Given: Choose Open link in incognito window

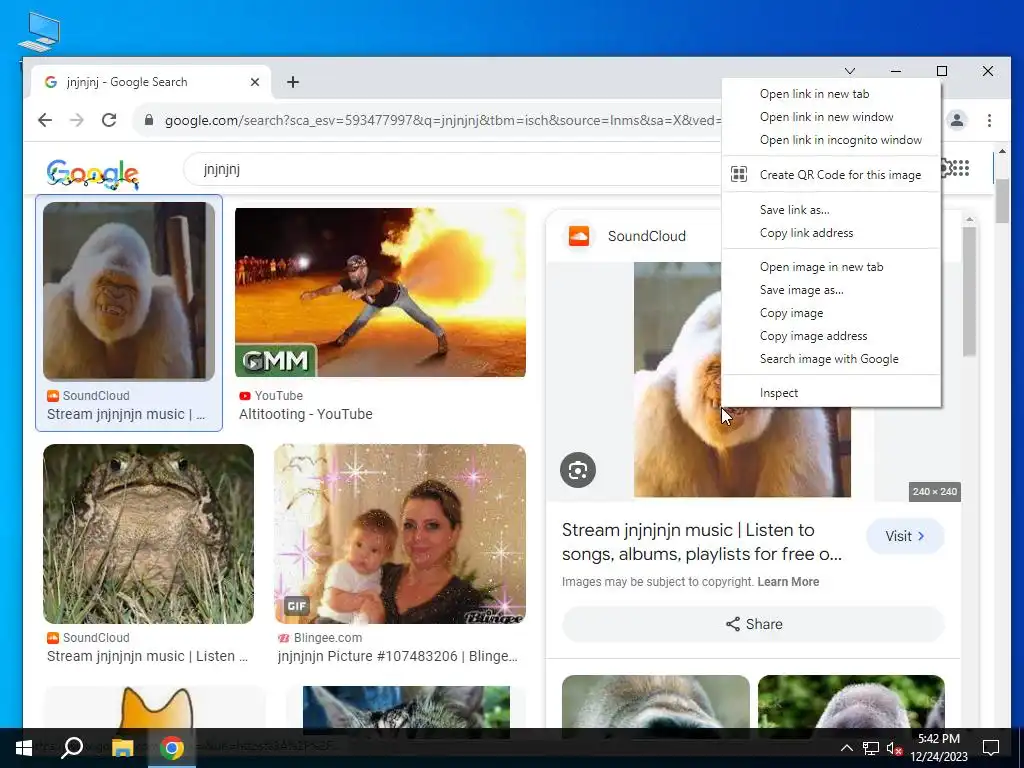Looking at the screenshot, I should click(831, 140).
